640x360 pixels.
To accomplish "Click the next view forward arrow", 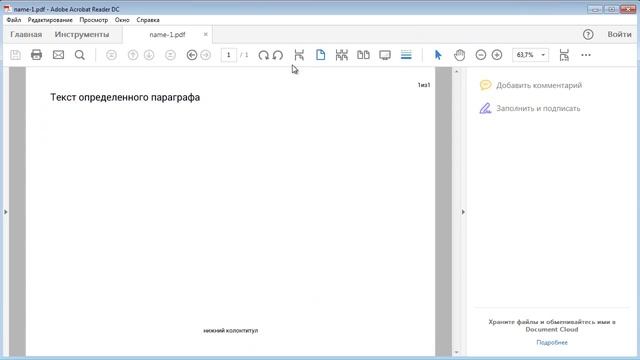I will coord(206,55).
